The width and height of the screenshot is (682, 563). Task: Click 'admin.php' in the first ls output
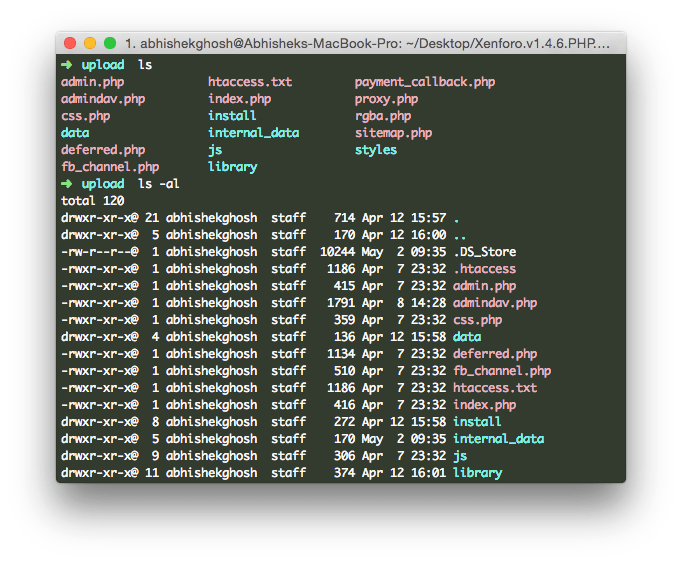pos(93,82)
